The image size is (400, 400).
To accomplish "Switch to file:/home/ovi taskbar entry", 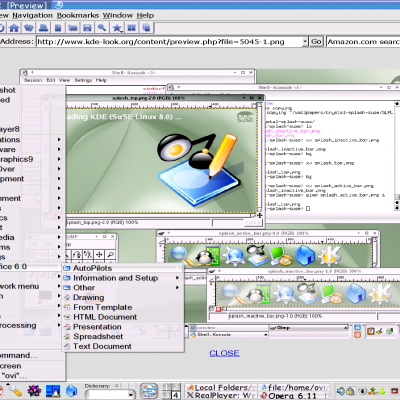I will pyautogui.click(x=295, y=387).
